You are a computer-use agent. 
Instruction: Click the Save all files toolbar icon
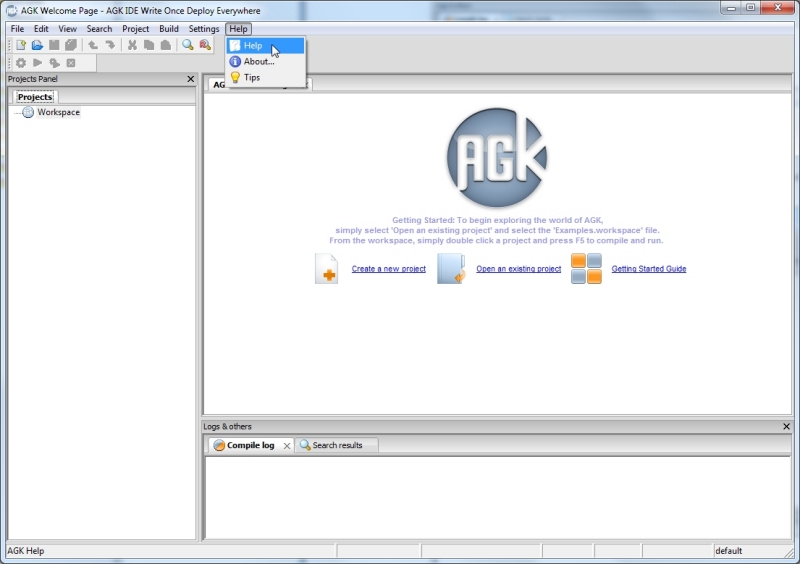[71, 45]
